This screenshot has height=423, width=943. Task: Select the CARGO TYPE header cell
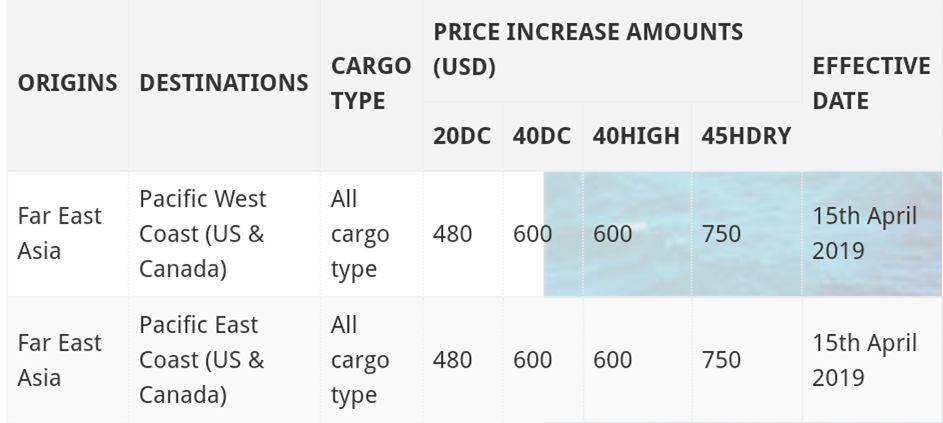371,83
